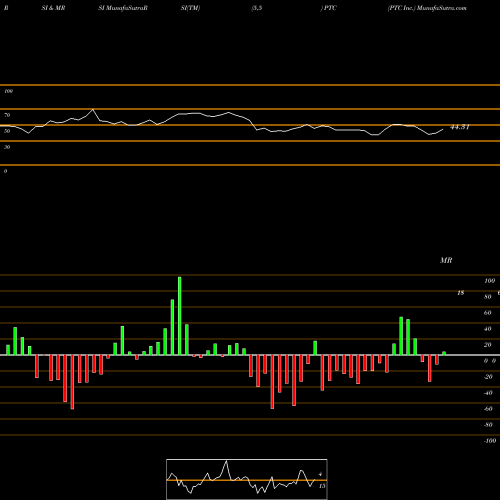Click the RSI axis label 30

7,147
